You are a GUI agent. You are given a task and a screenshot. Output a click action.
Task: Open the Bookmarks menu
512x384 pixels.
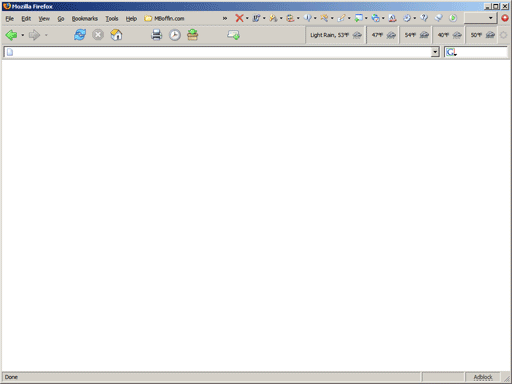85,19
